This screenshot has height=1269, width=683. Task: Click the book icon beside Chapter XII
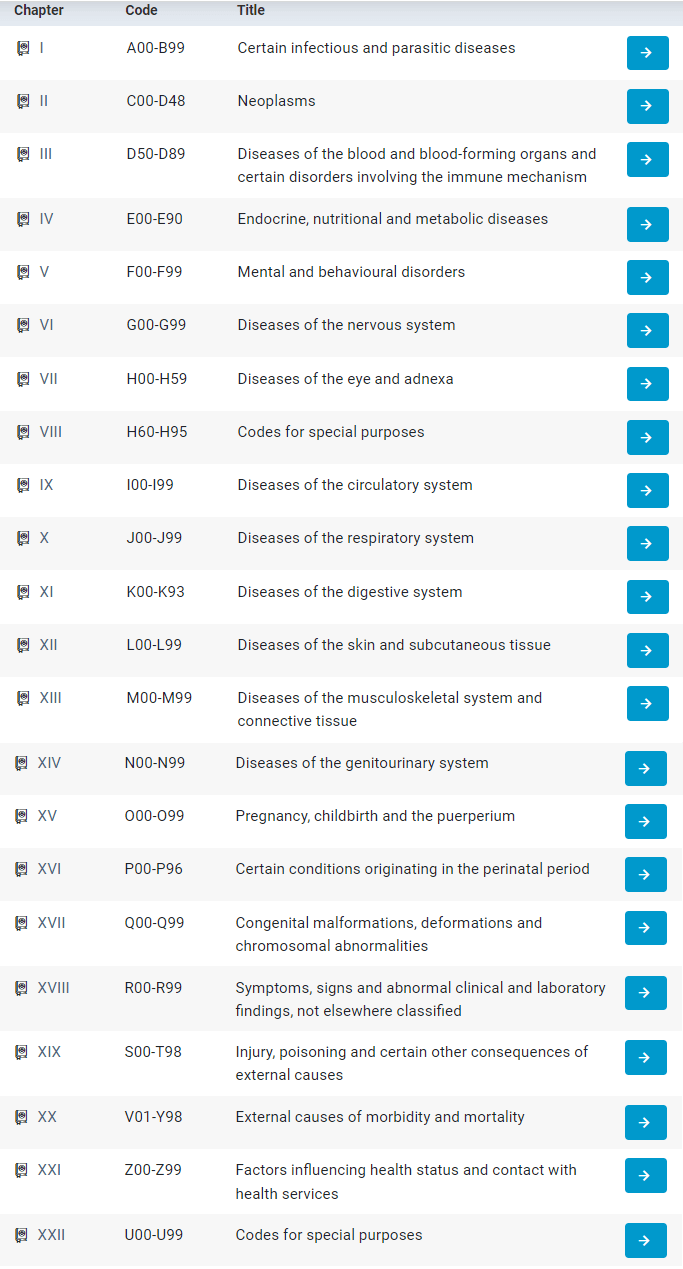click(23, 645)
